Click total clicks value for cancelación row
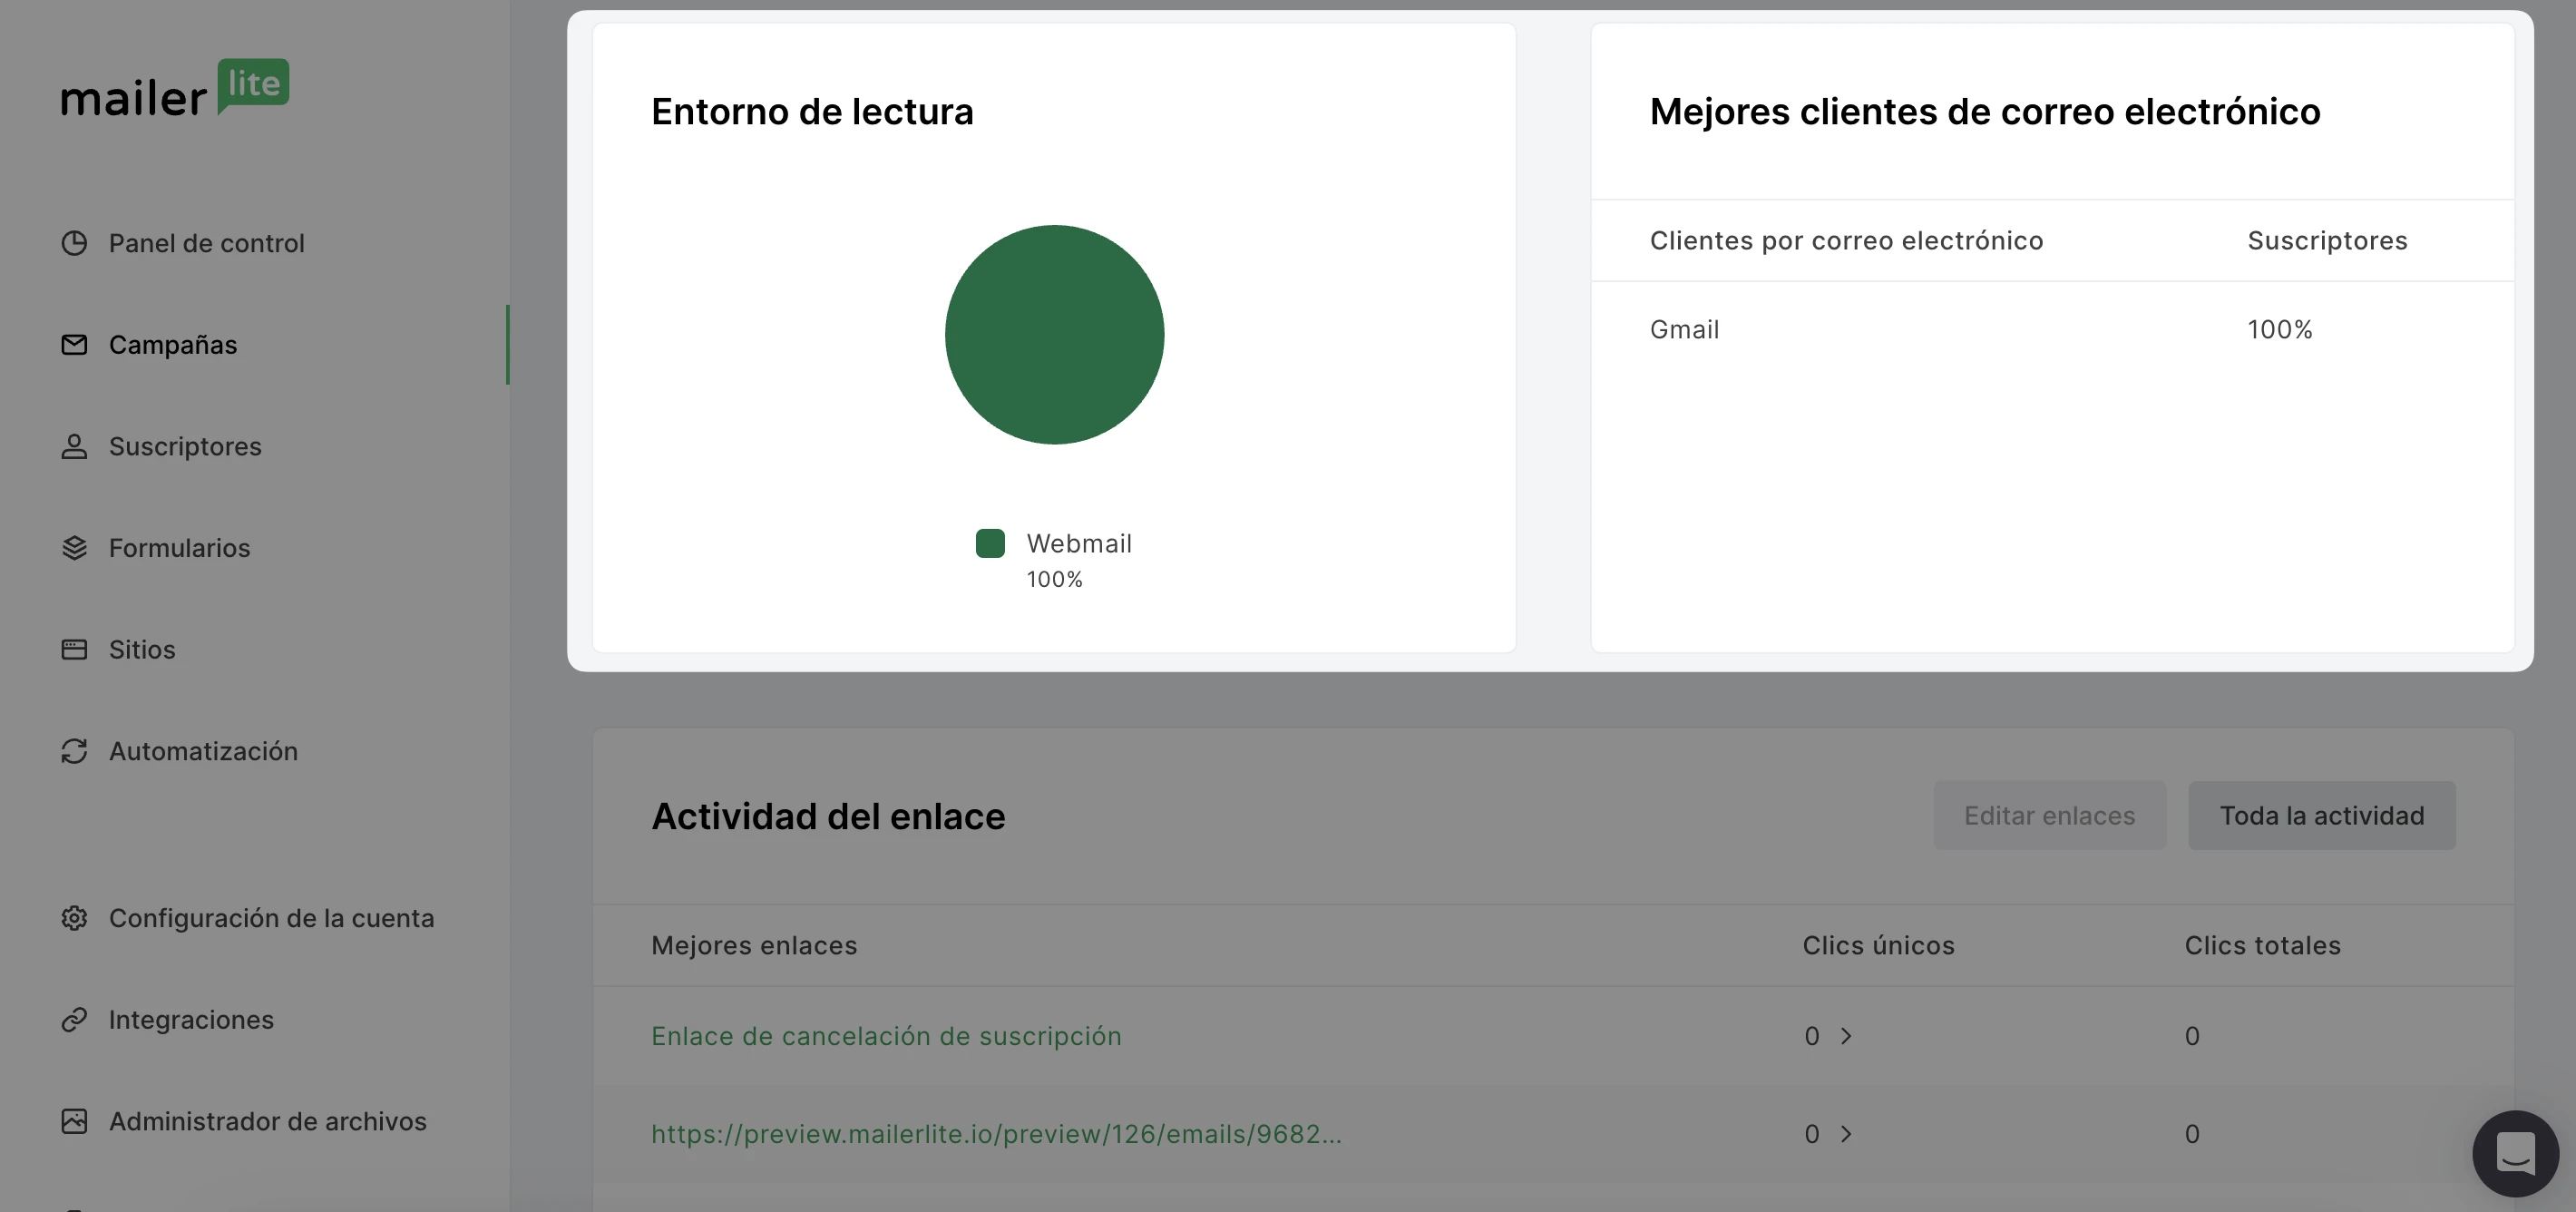Image resolution: width=2576 pixels, height=1212 pixels. pyautogui.click(x=2192, y=1036)
